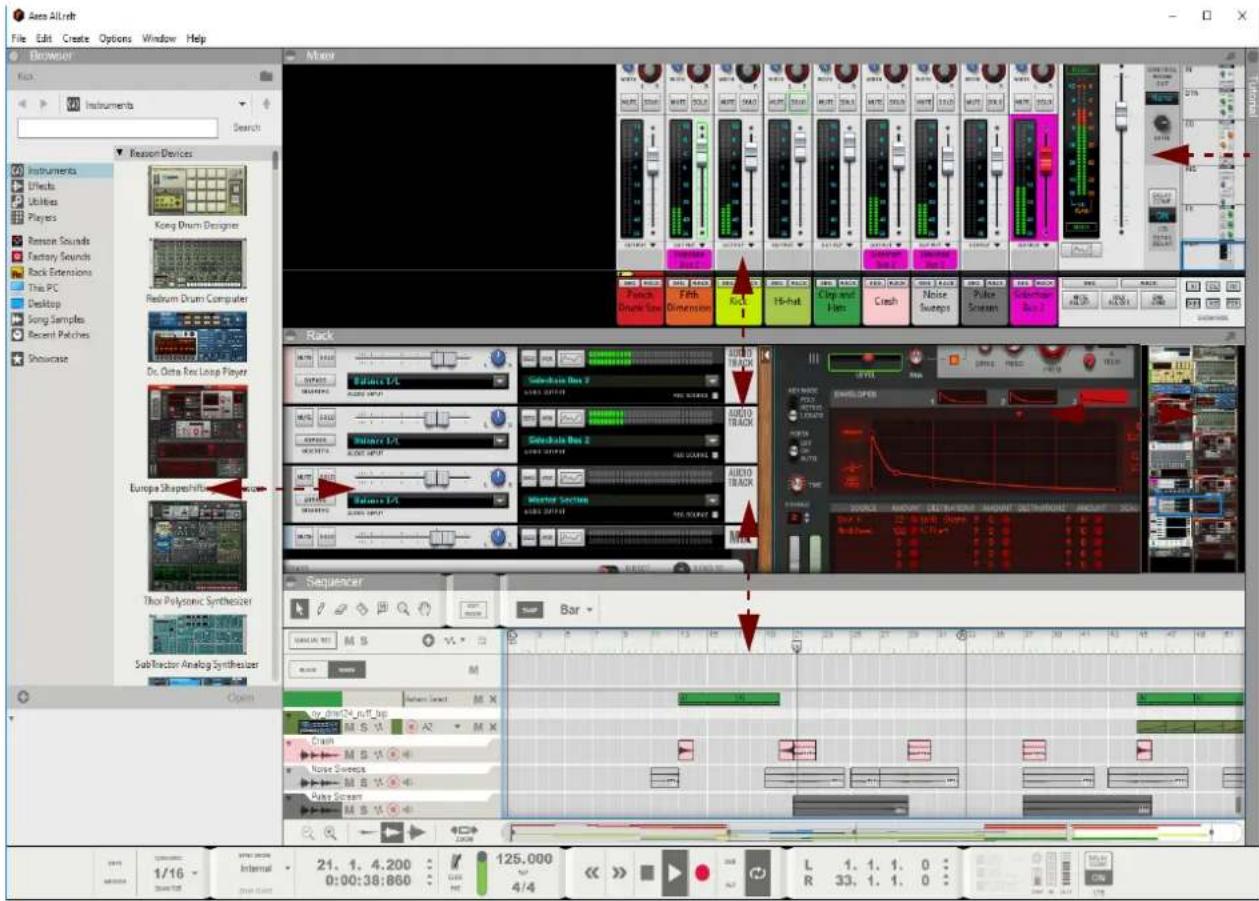Viewport: 1259px width, 901px height.
Task: Select the Magnify tool in Sequencer toolbar
Action: tap(402, 607)
